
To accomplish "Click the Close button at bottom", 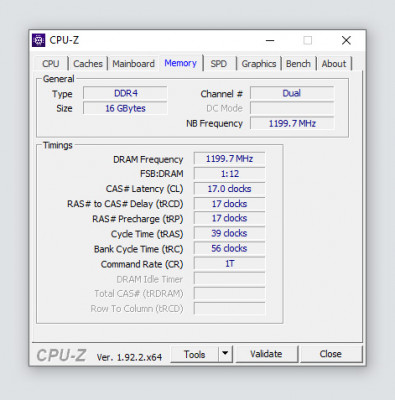I will 331,354.
